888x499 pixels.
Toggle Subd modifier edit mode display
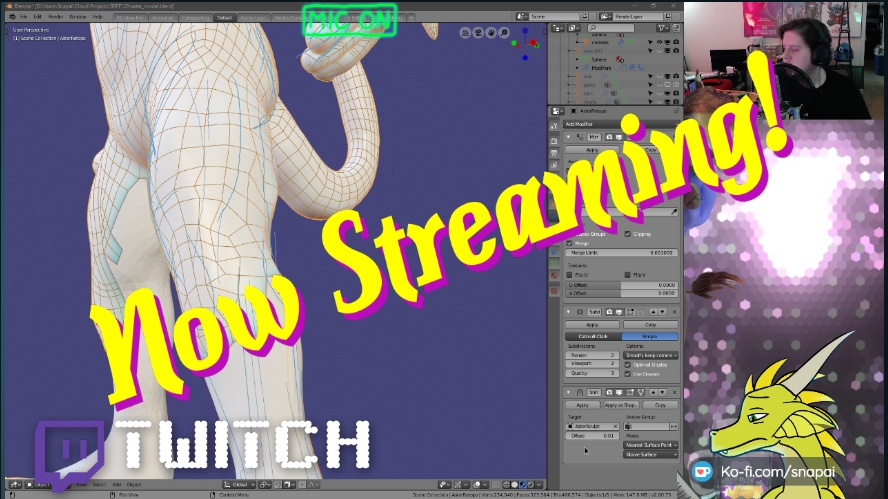coord(630,312)
